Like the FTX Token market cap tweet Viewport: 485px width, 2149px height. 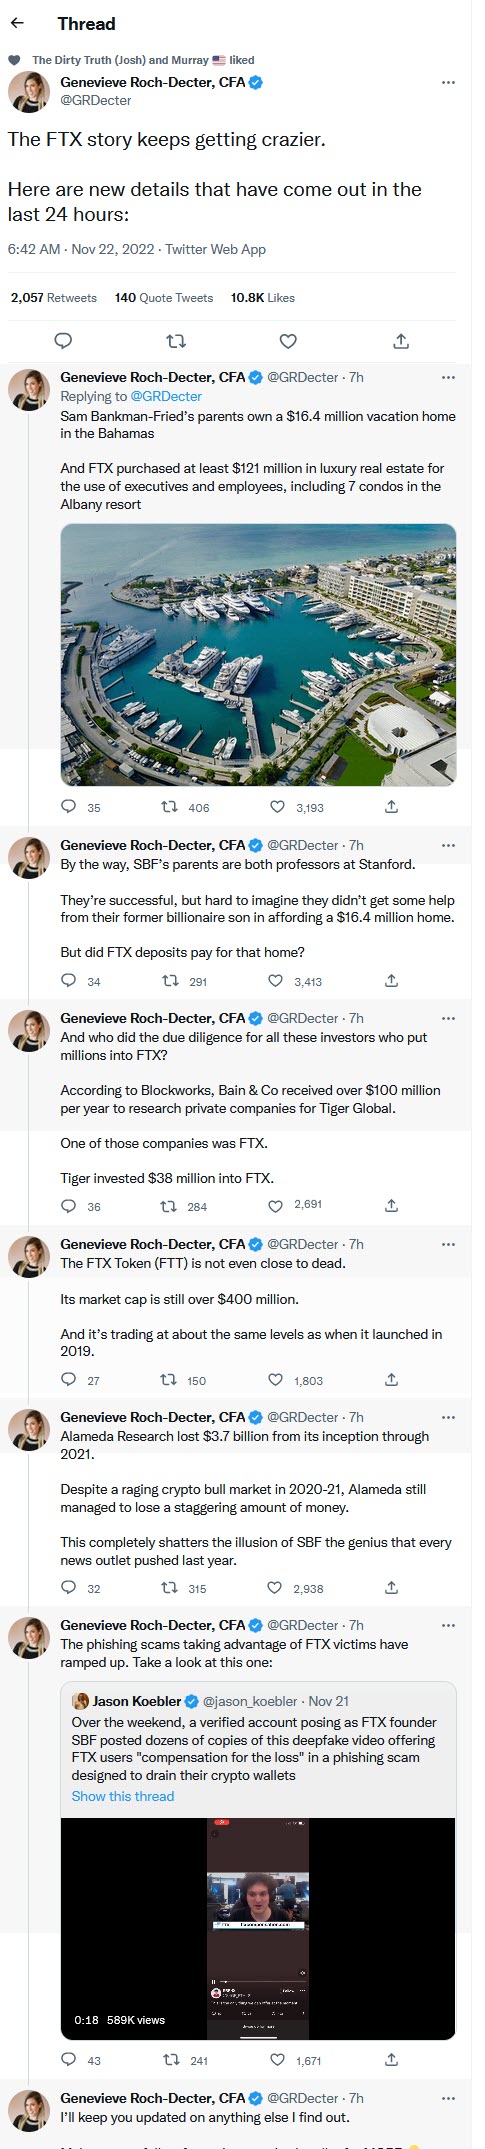click(x=276, y=1380)
